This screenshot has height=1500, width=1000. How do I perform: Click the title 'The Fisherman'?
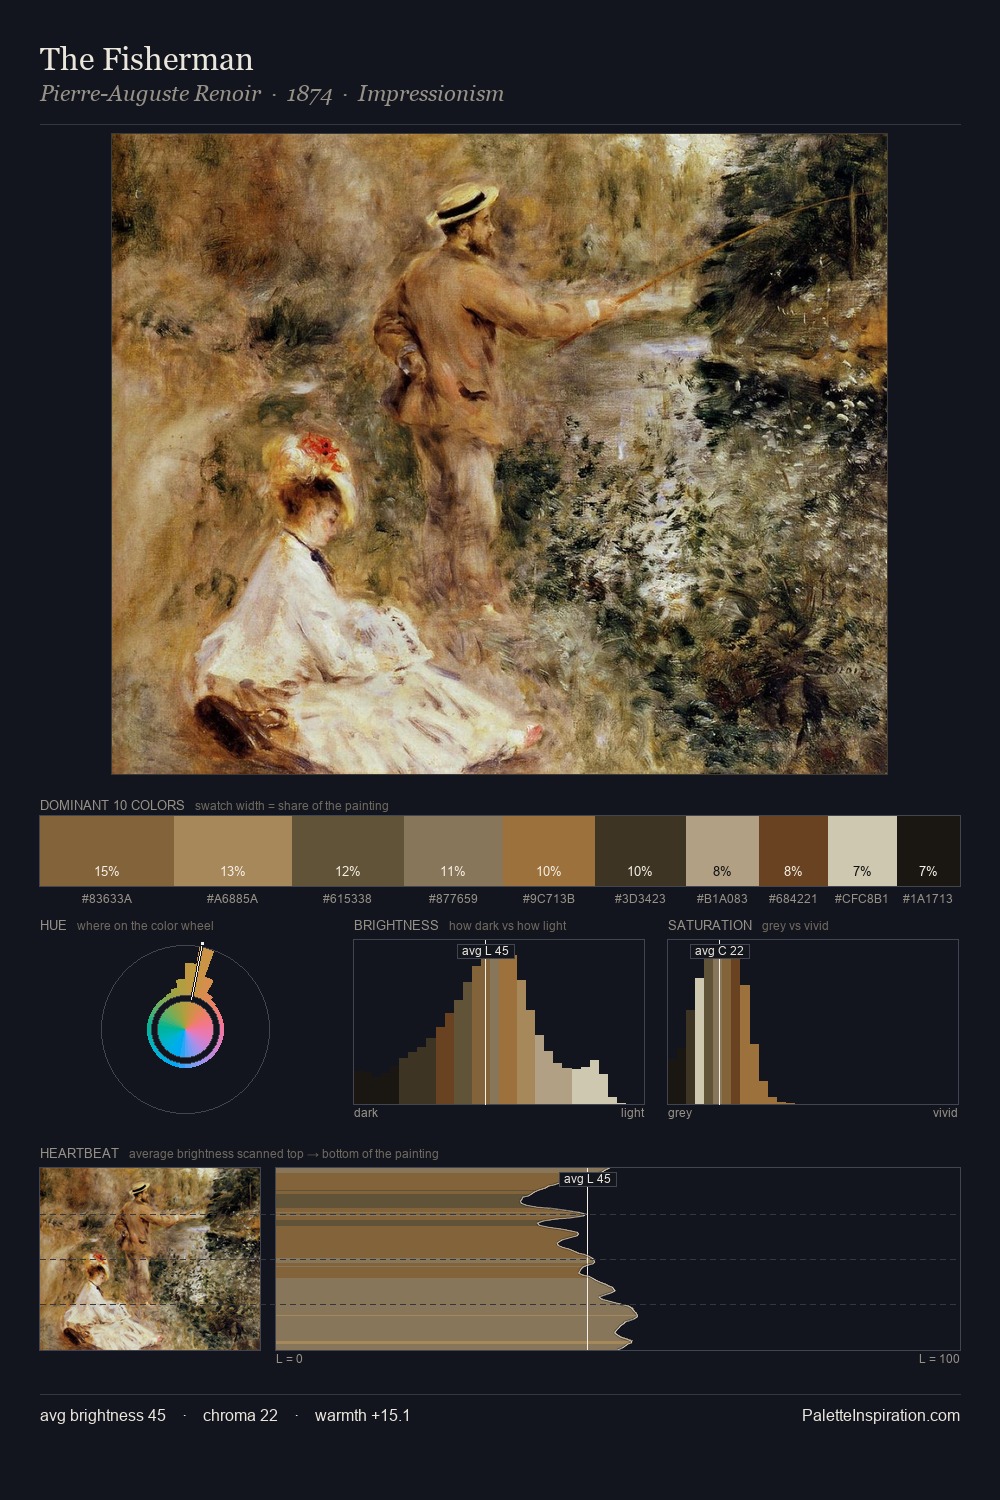[147, 59]
